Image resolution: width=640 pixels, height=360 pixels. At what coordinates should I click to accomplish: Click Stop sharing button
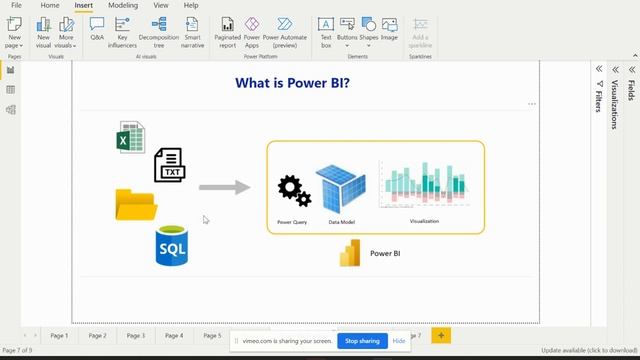[x=362, y=341]
